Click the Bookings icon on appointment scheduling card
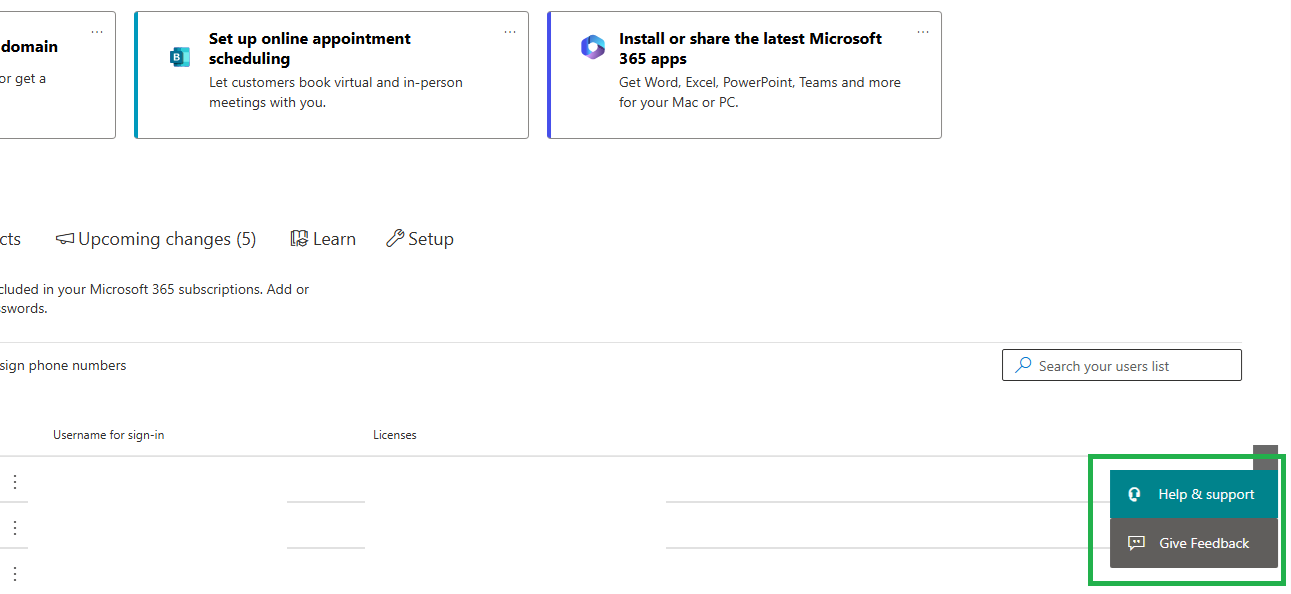This screenshot has height=594, width=1291. point(180,57)
